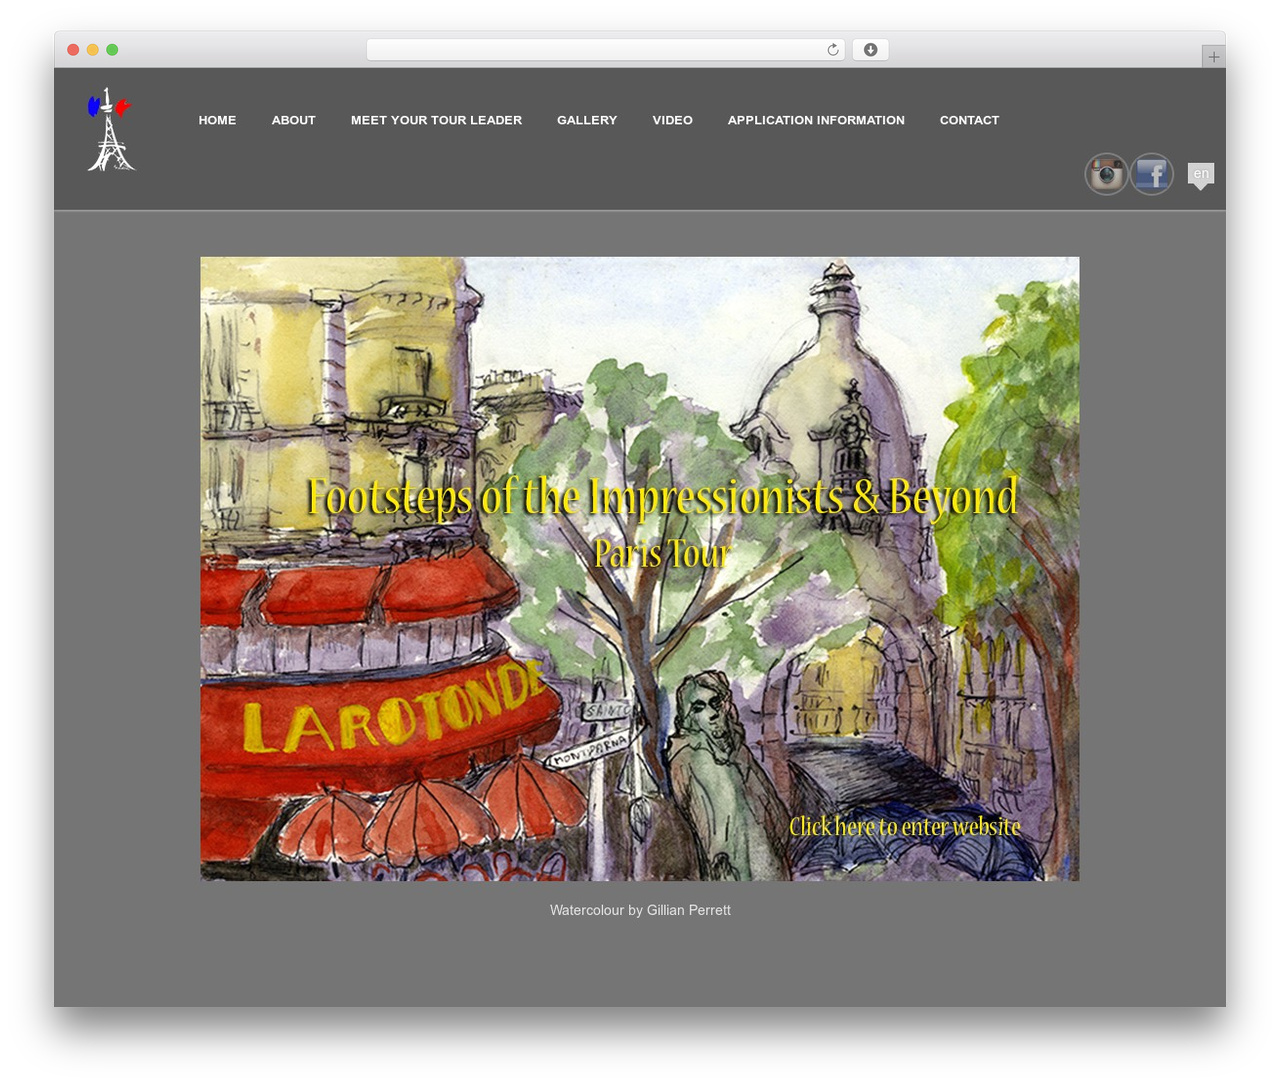Viewport: 1280px width, 1084px height.
Task: Open the Instagram page icon
Action: point(1107,174)
